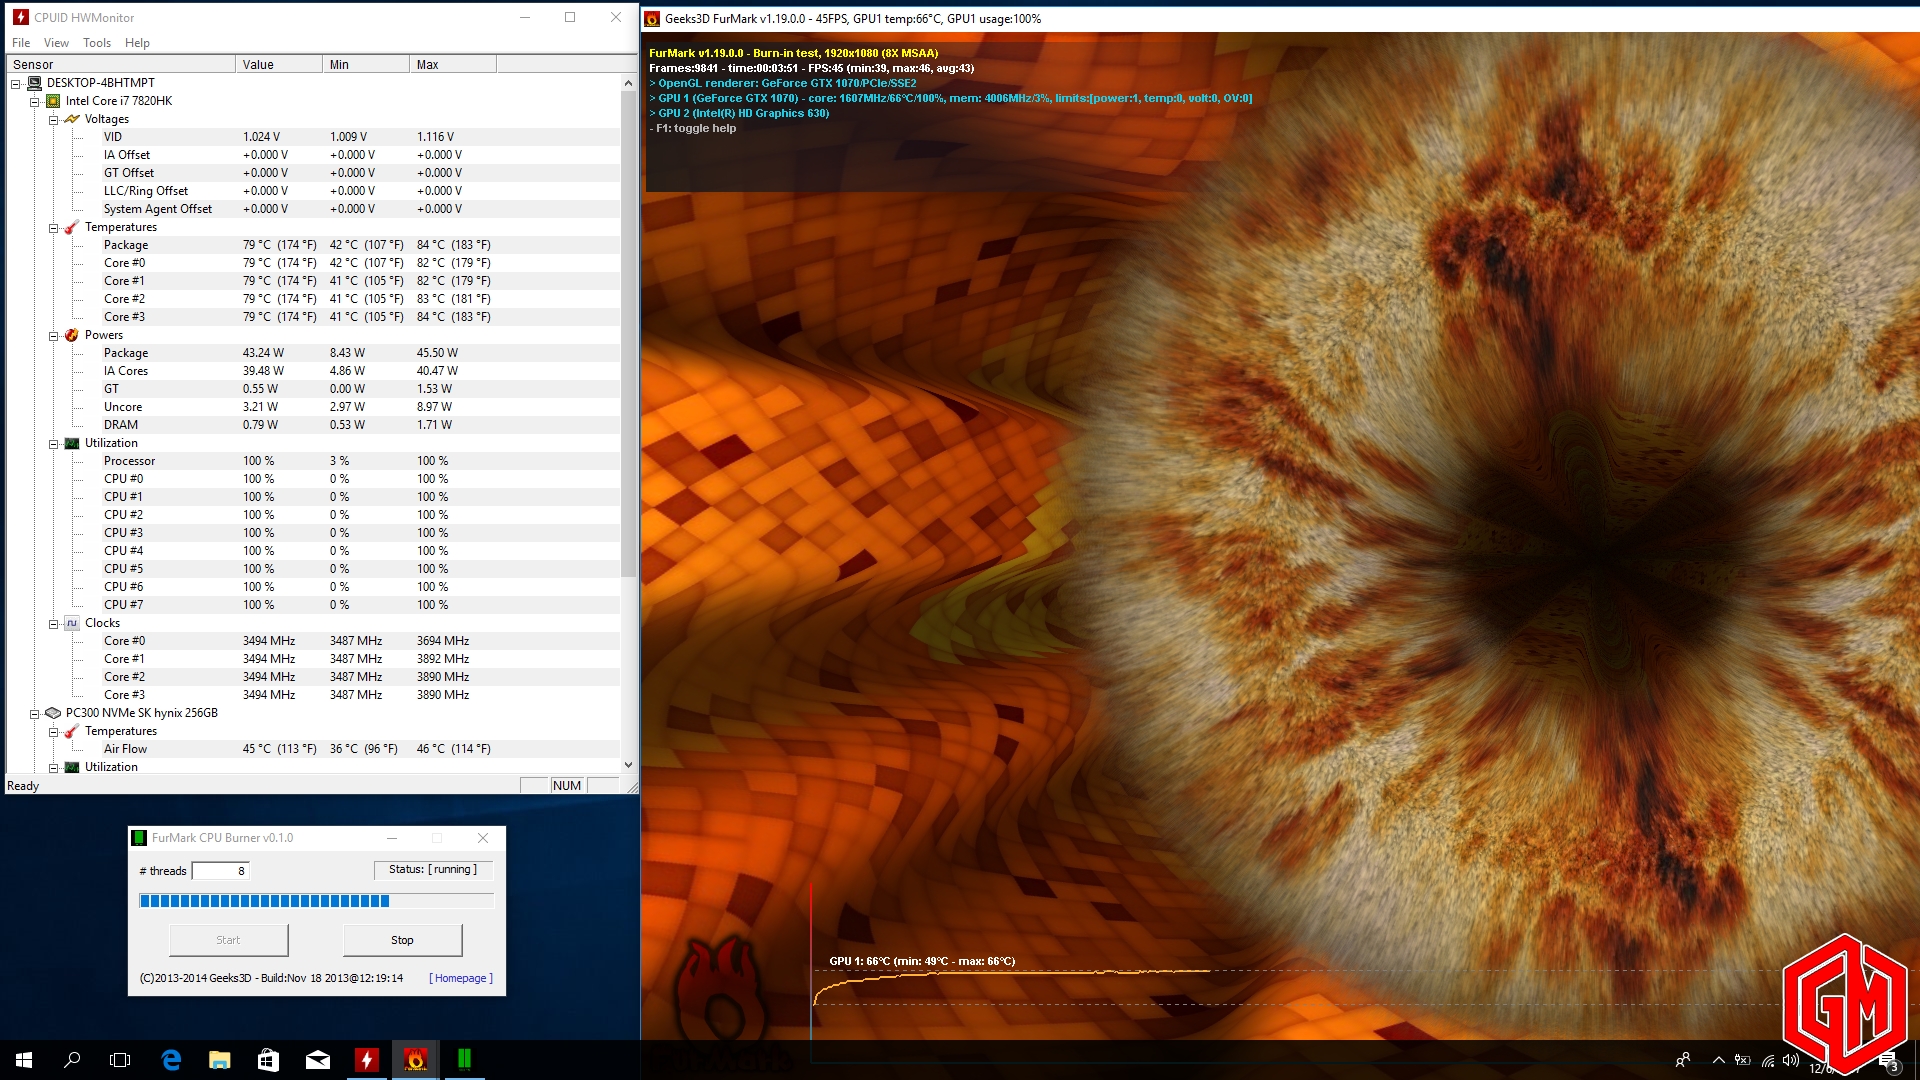Image resolution: width=1920 pixels, height=1080 pixels.
Task: Click the Status running indicator
Action: [433, 870]
